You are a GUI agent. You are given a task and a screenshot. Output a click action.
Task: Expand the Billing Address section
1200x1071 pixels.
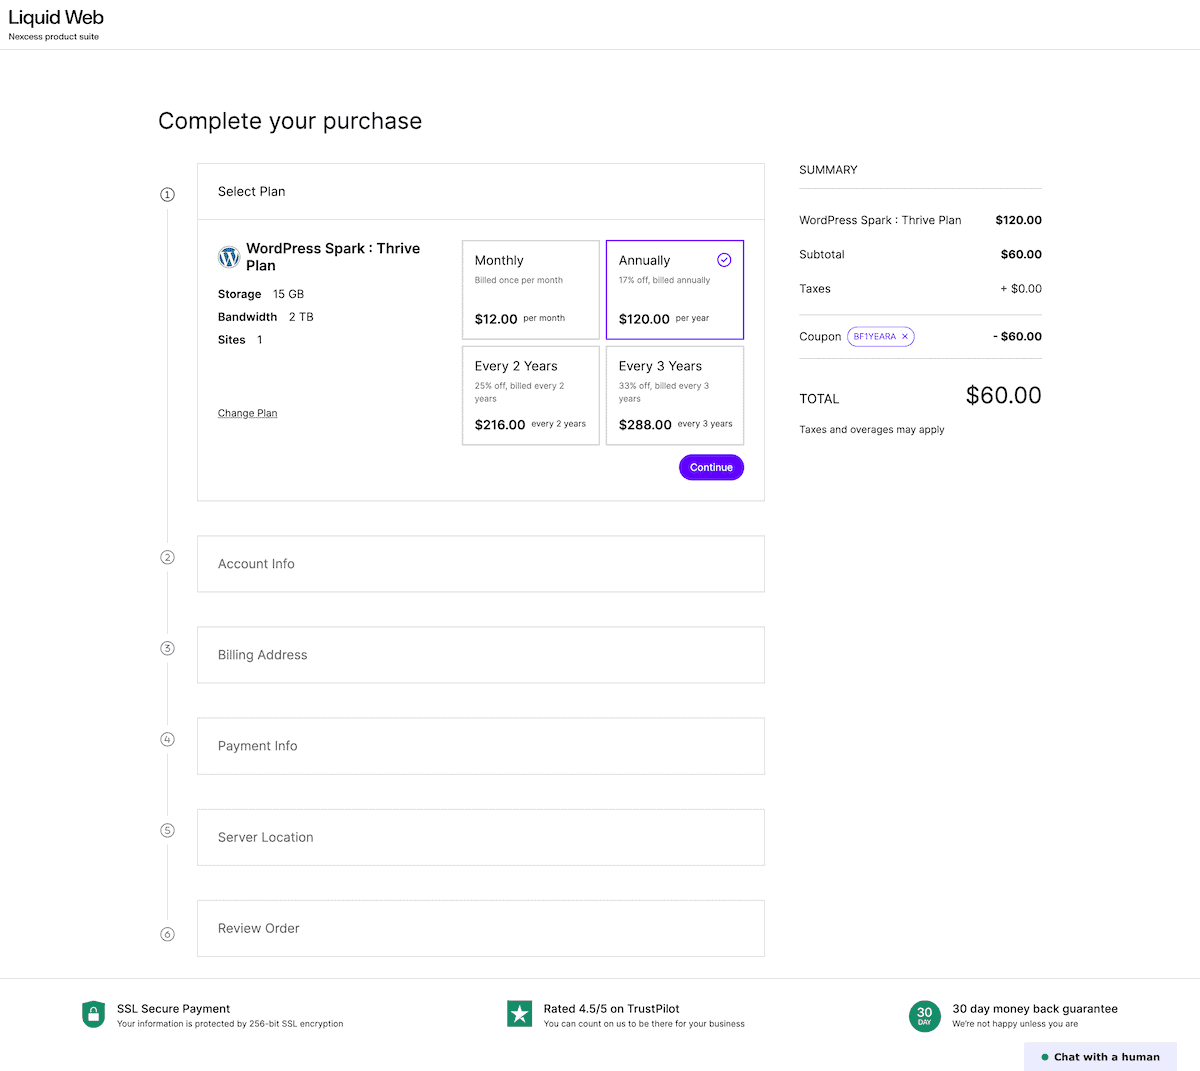tap(480, 654)
